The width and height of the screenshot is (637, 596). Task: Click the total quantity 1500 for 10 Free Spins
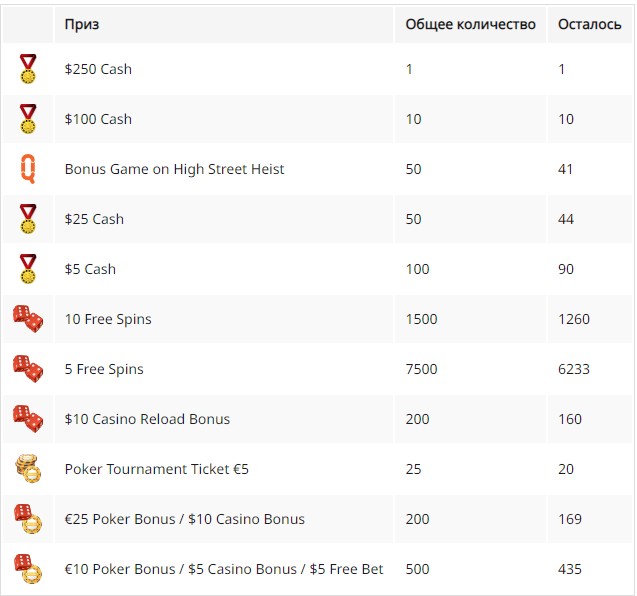[x=421, y=319]
